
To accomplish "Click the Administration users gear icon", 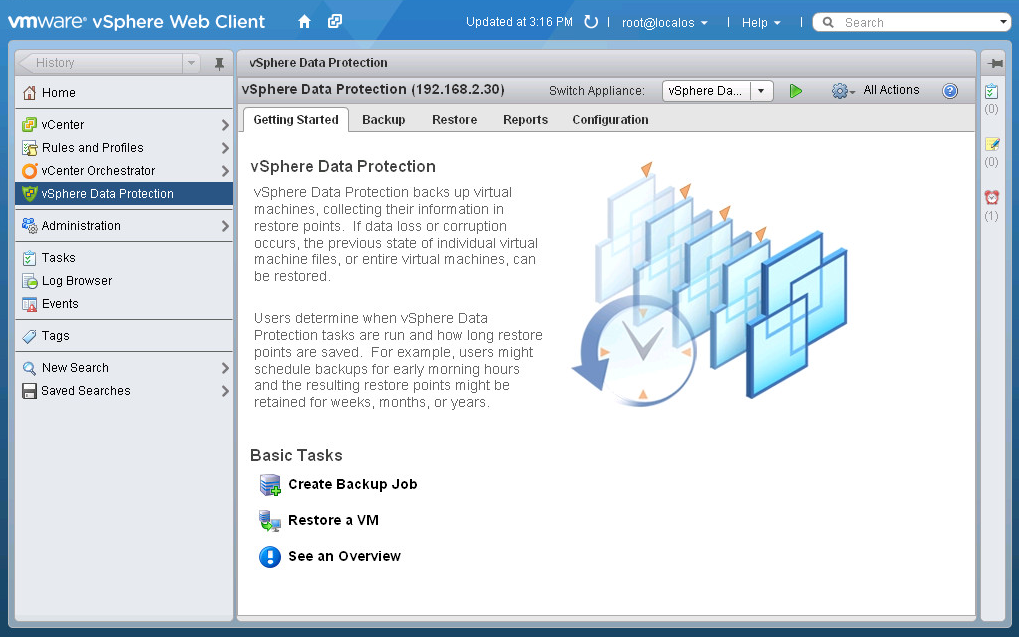I will click(29, 226).
